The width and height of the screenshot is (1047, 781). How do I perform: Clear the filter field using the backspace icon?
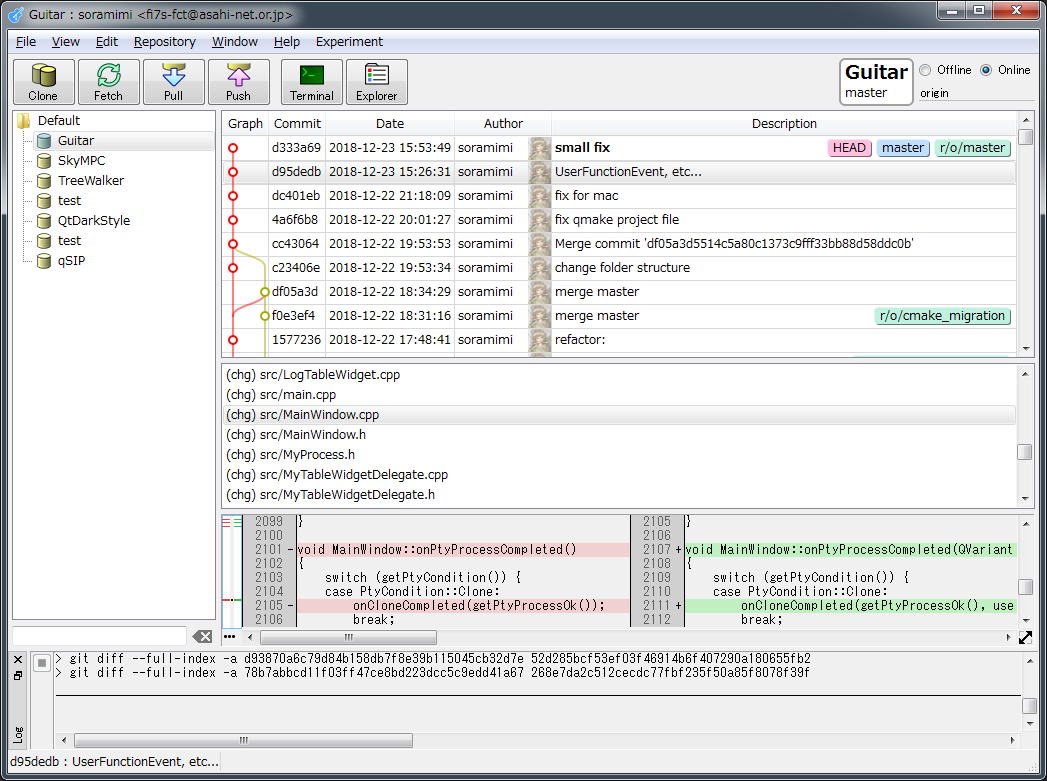pos(202,636)
